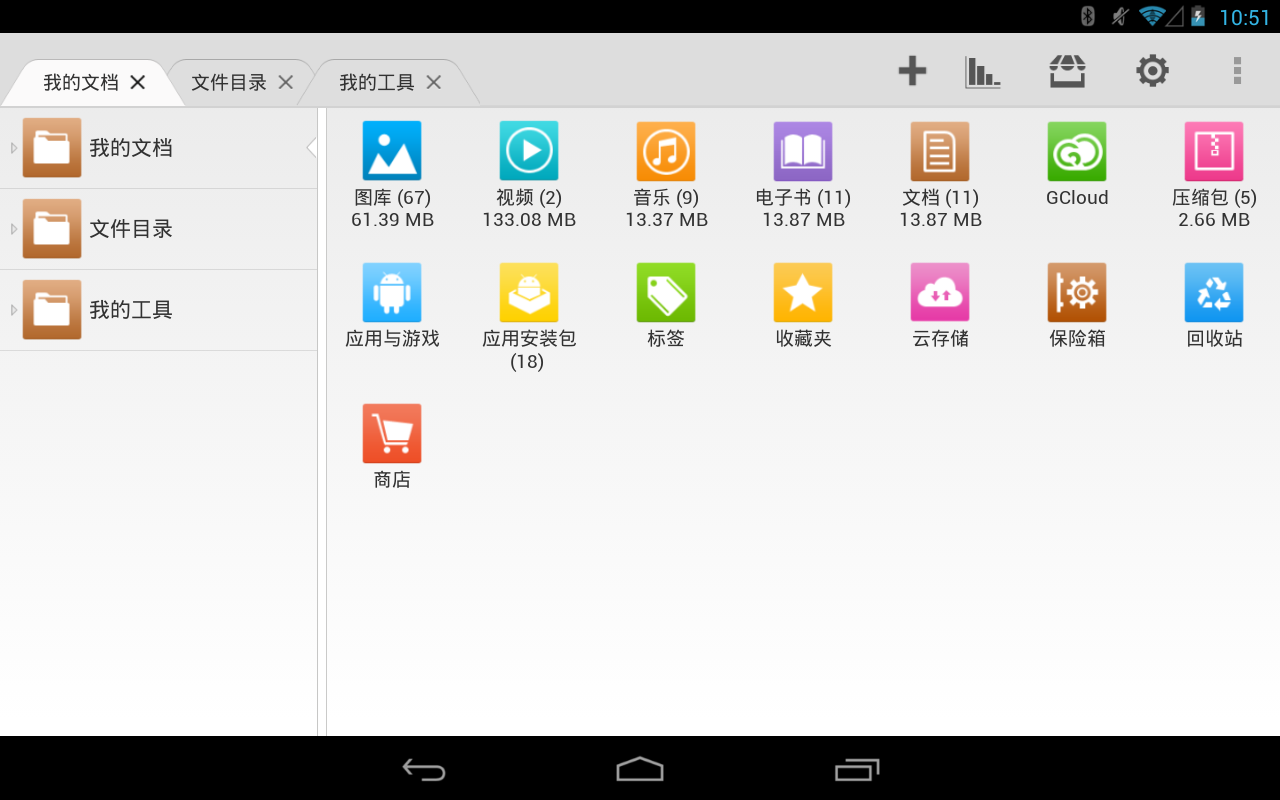This screenshot has height=800, width=1280.
Task: Expand the 我的工具 sidebar tree node
Action: pyautogui.click(x=14, y=310)
